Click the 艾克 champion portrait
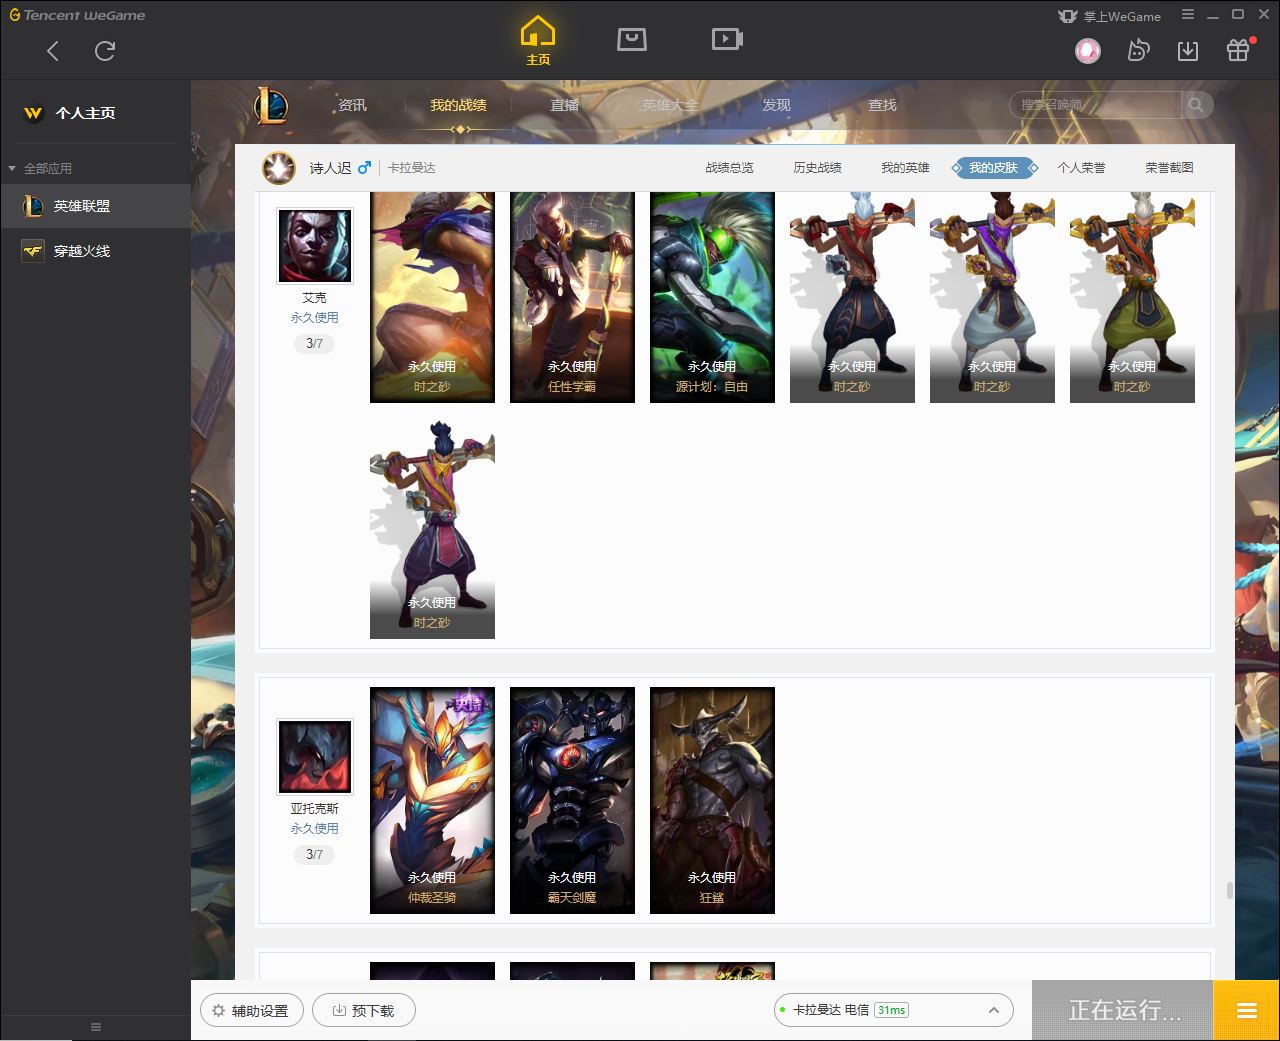 (315, 246)
